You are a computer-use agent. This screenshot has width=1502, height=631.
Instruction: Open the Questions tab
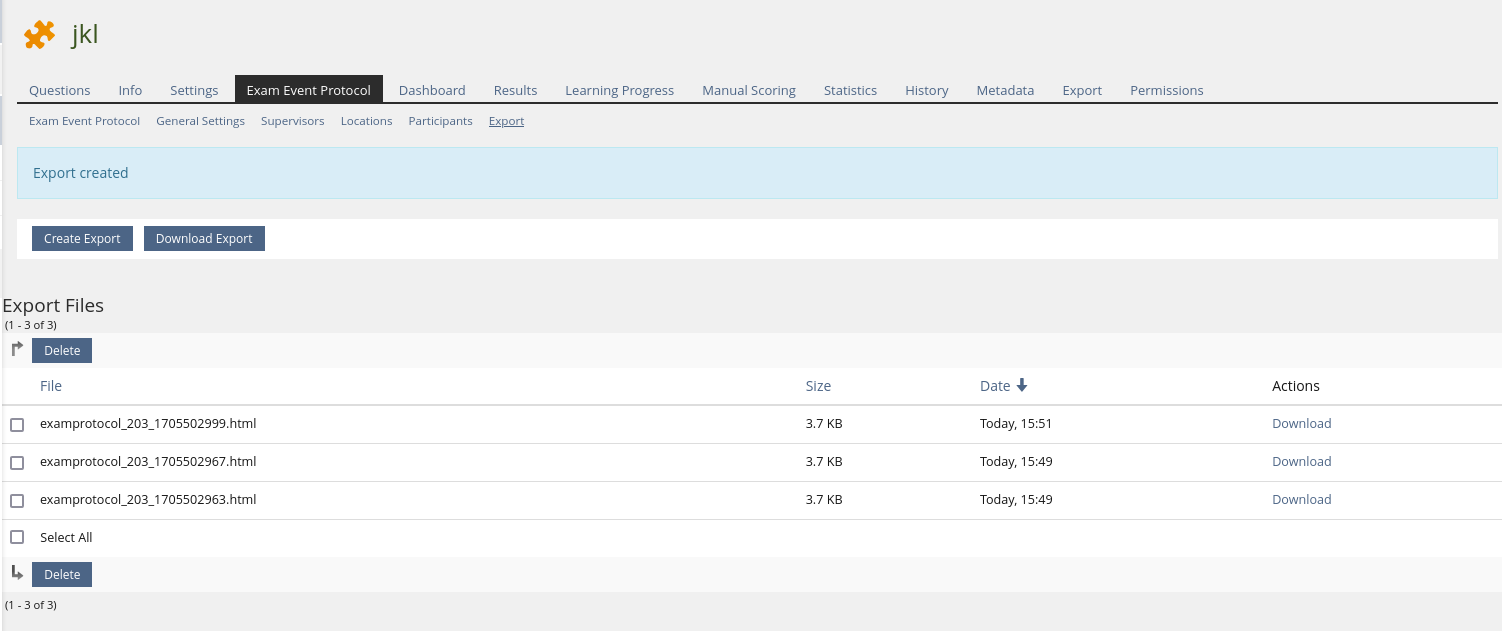(x=60, y=90)
